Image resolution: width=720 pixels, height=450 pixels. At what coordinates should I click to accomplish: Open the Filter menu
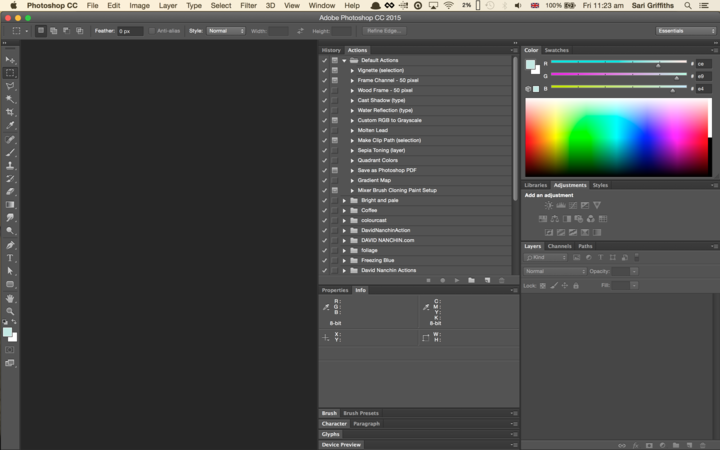[x=248, y=5]
